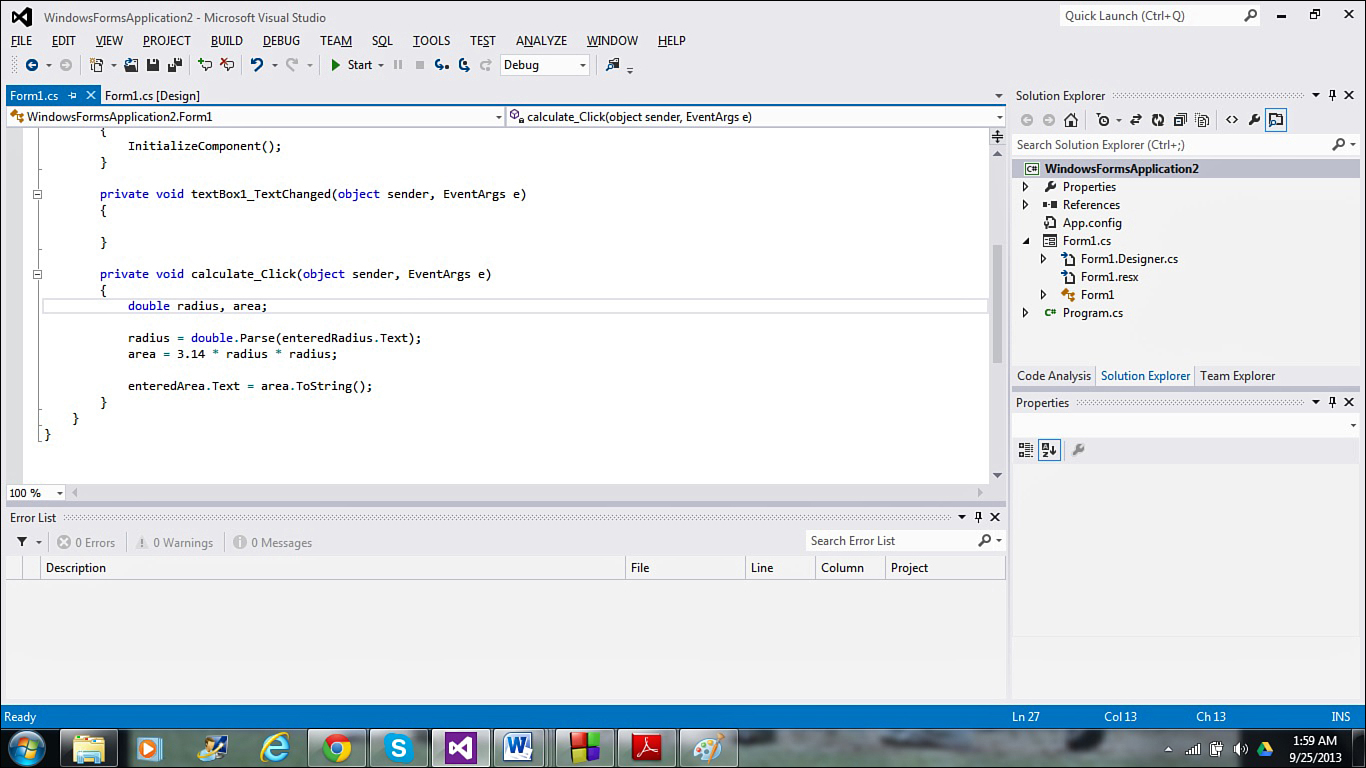The image size is (1366, 768).
Task: Open the FILE menu
Action: pyautogui.click(x=21, y=41)
